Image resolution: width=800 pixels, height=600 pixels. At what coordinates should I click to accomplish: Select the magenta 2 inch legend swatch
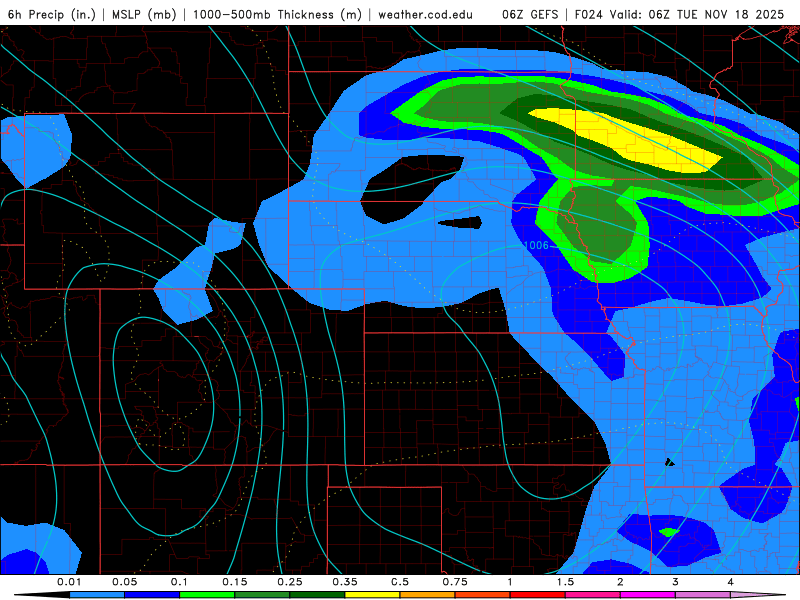click(x=648, y=595)
